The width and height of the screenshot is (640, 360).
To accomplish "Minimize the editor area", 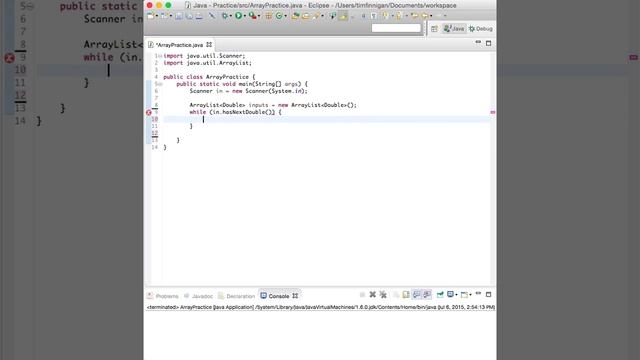I will click(x=478, y=42).
